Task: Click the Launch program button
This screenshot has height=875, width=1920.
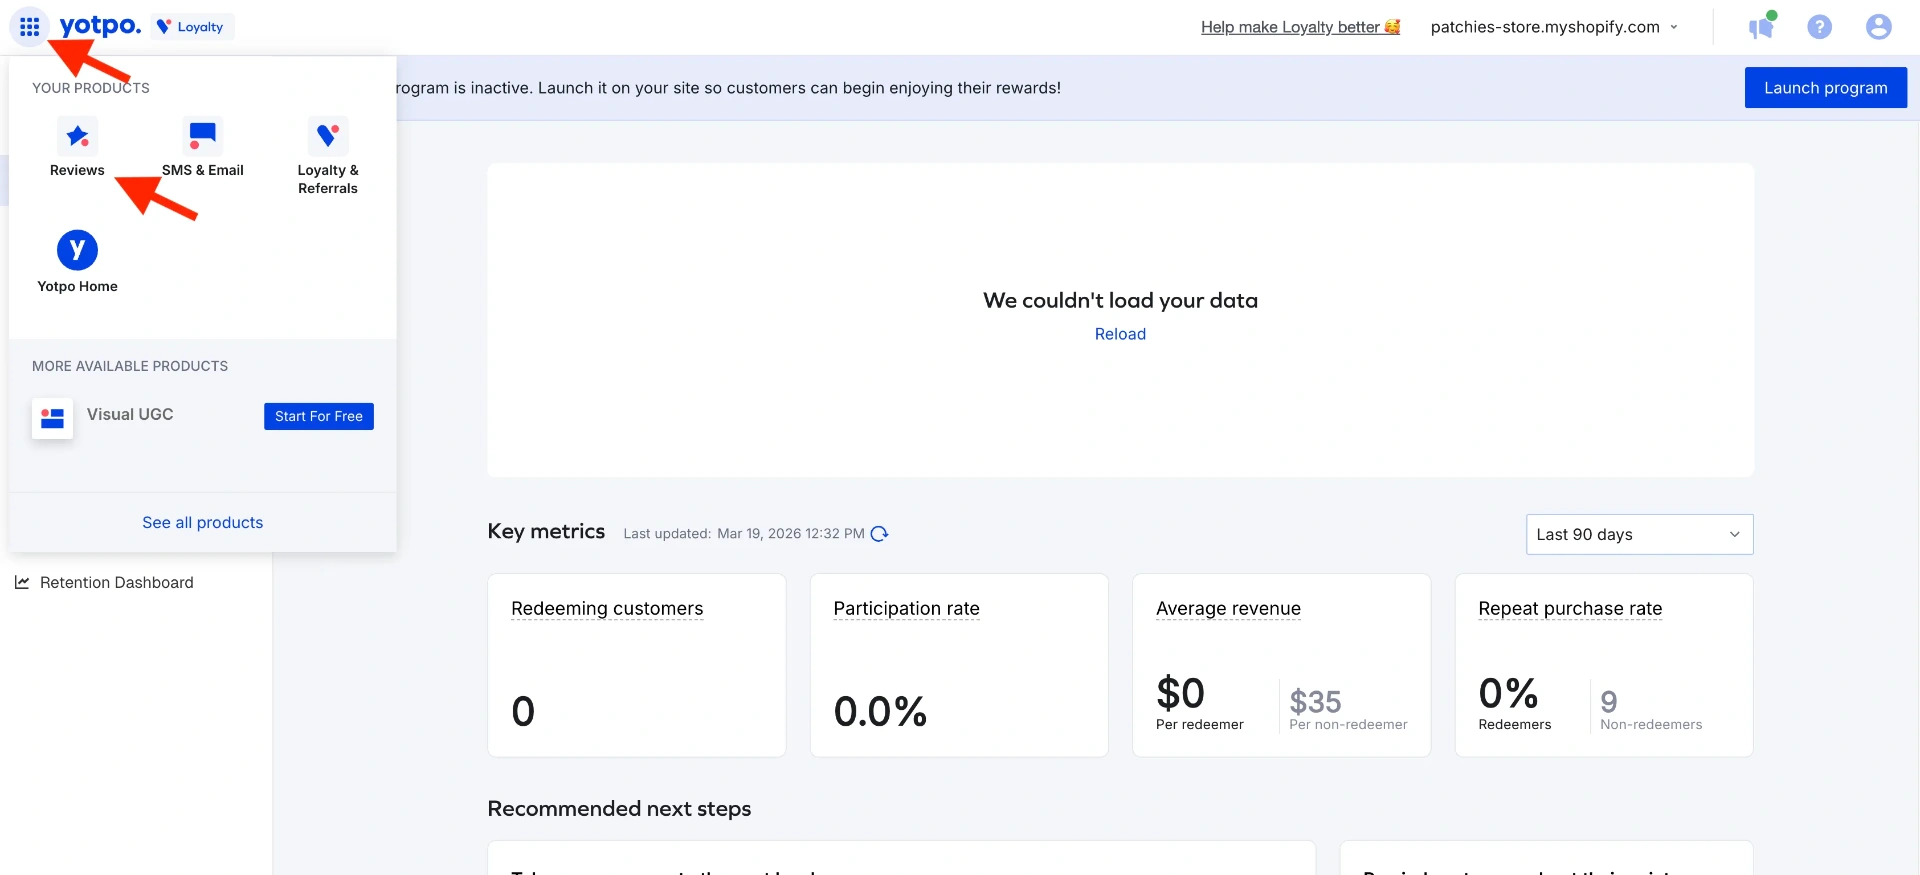Action: (x=1826, y=88)
